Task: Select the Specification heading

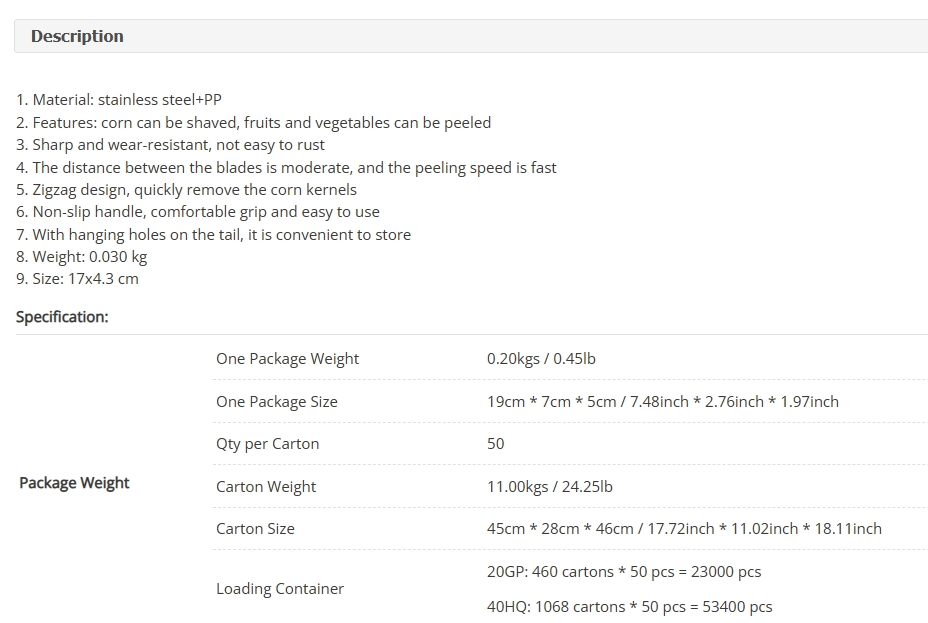Action: coord(62,317)
